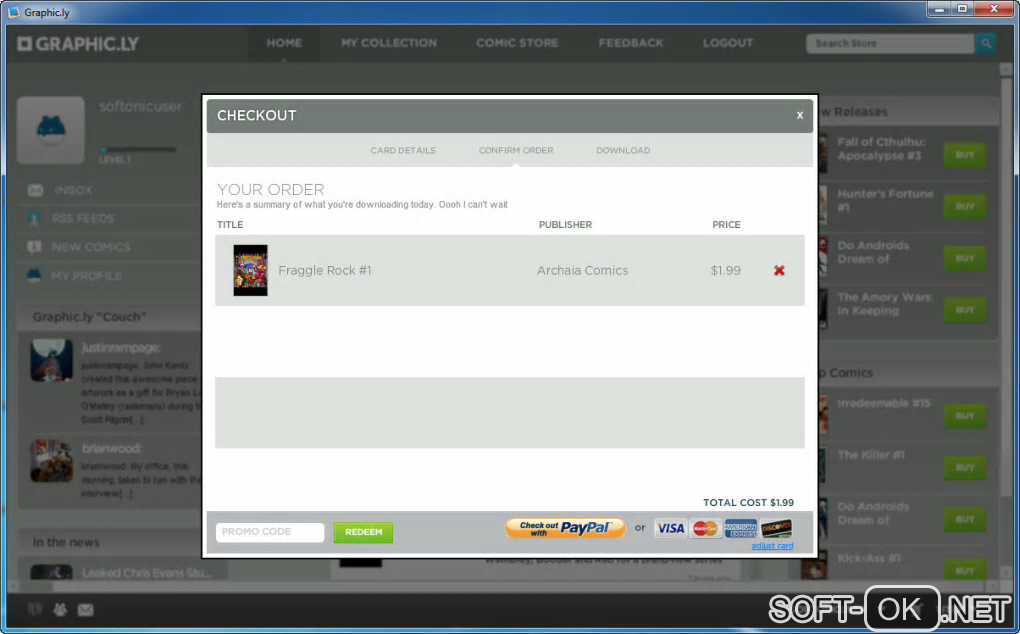Click the Graphic.ly icon in the title bar
Viewport: 1020px width, 634px height.
point(13,12)
